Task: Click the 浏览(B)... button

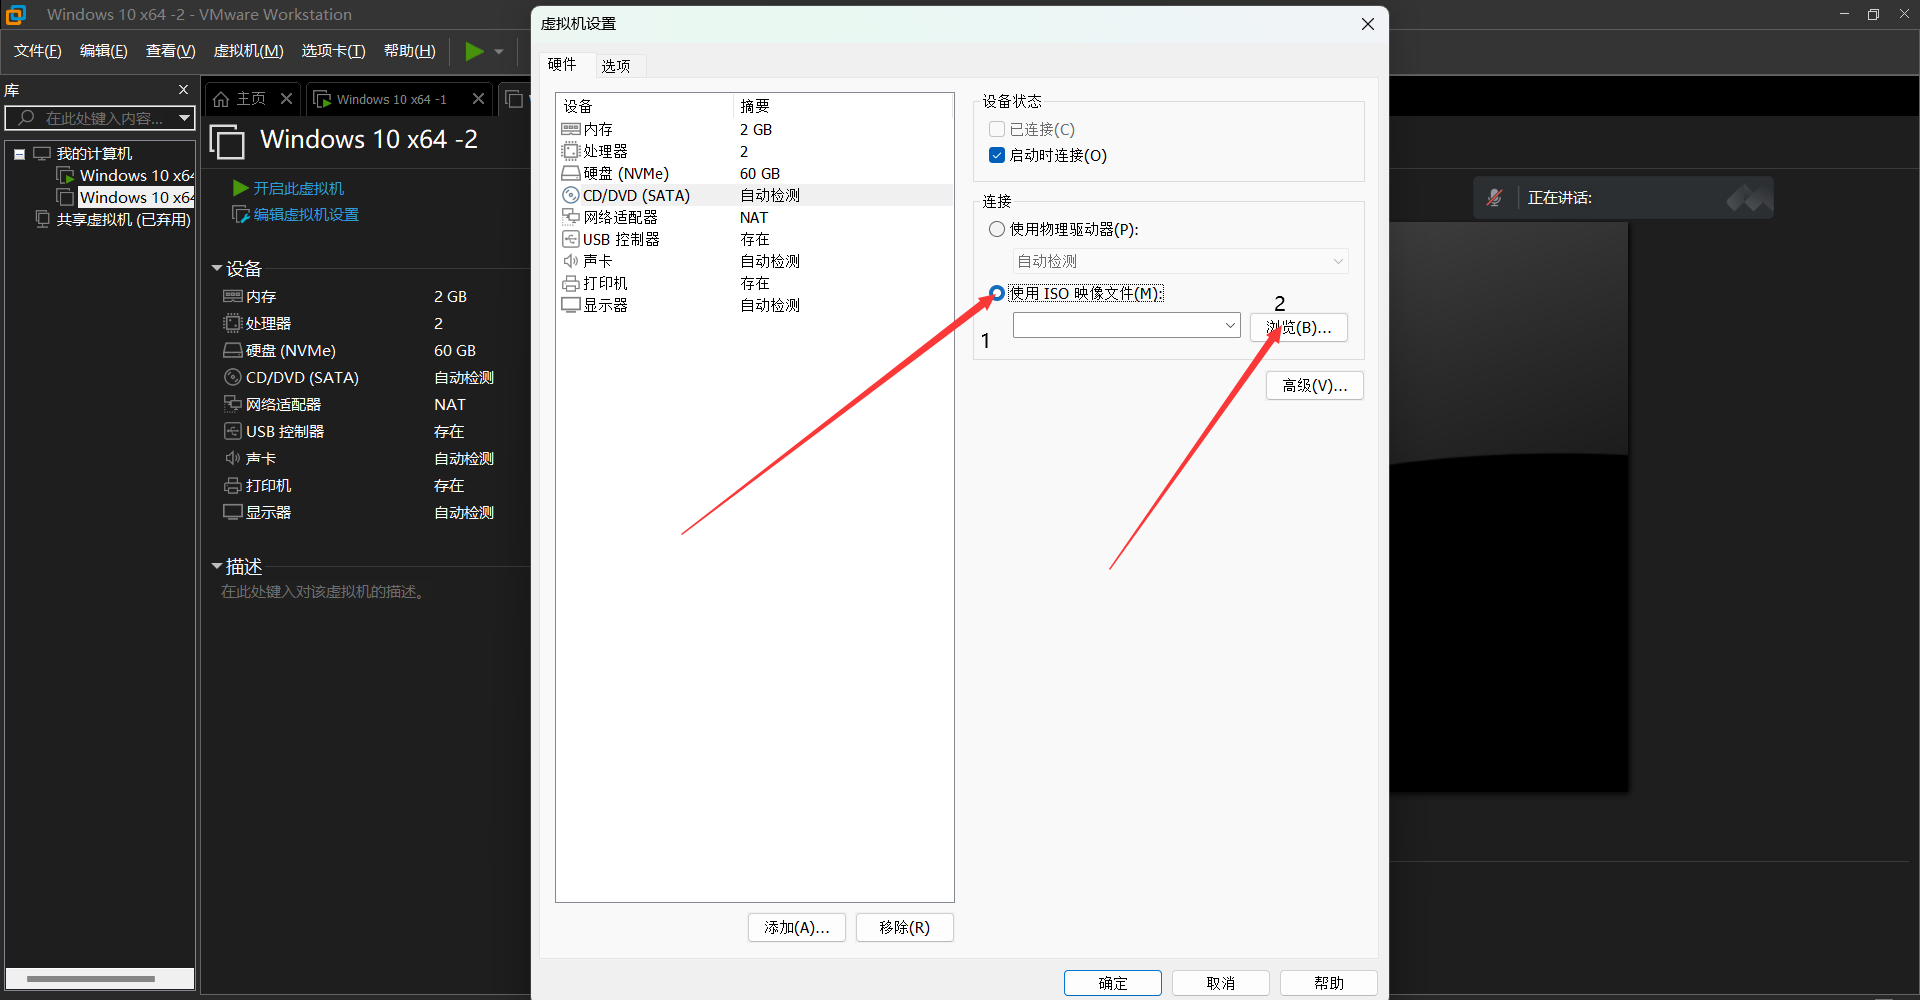Action: click(1299, 327)
